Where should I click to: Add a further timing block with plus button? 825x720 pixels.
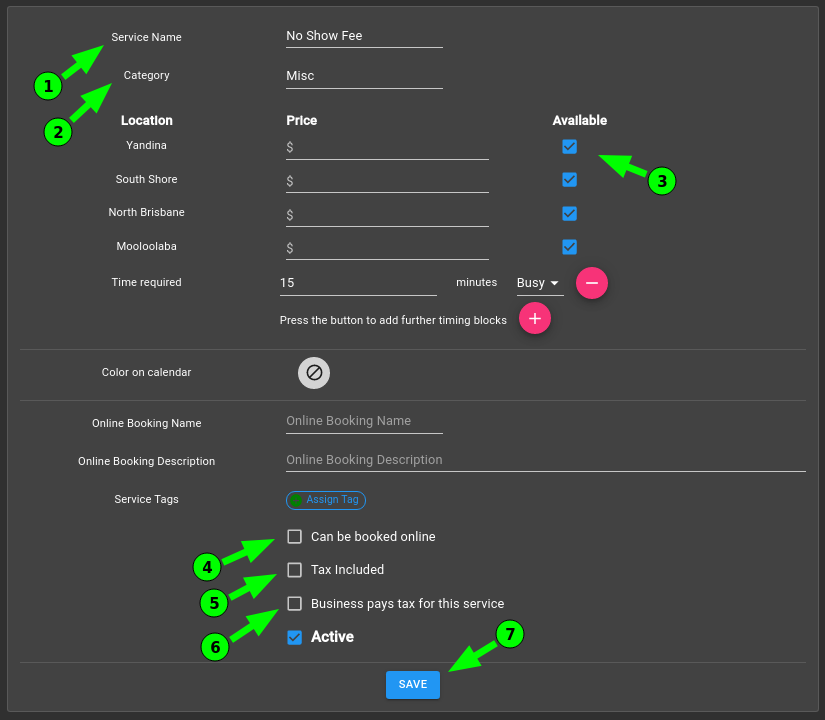pos(535,318)
